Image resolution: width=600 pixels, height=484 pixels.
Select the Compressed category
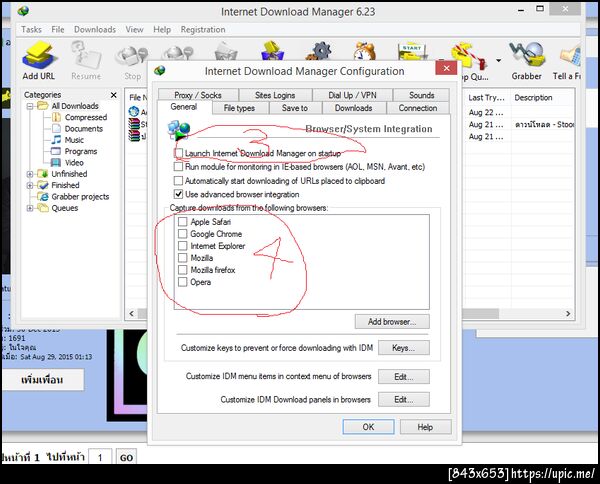[86, 117]
